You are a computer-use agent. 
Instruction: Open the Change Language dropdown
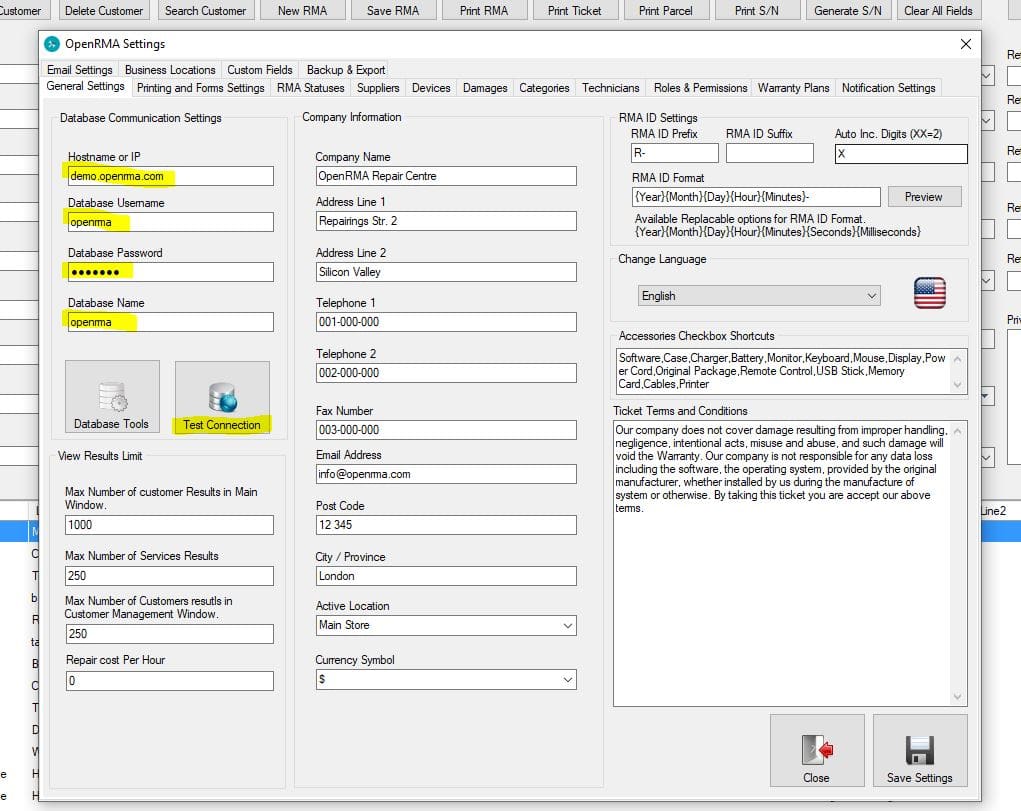click(x=759, y=296)
